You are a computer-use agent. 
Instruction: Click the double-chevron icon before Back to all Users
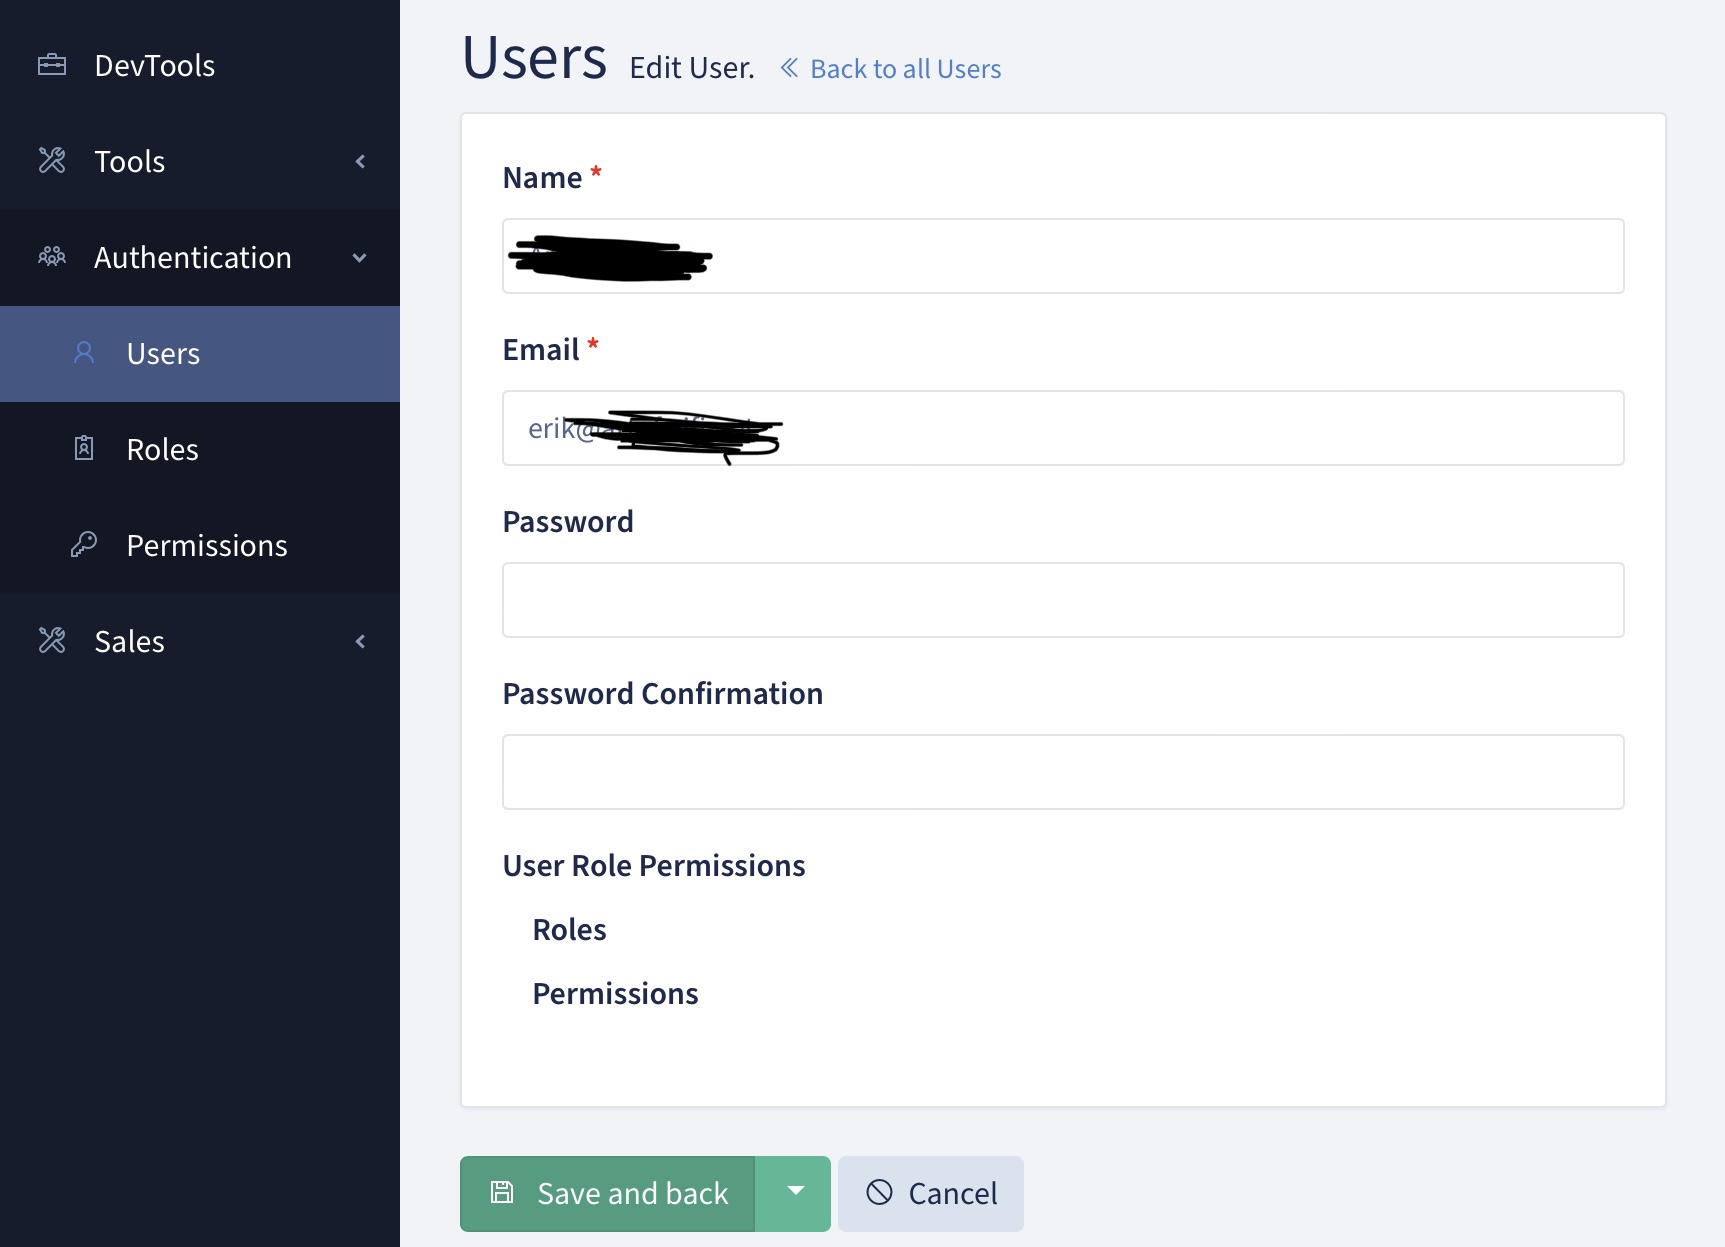tap(788, 67)
